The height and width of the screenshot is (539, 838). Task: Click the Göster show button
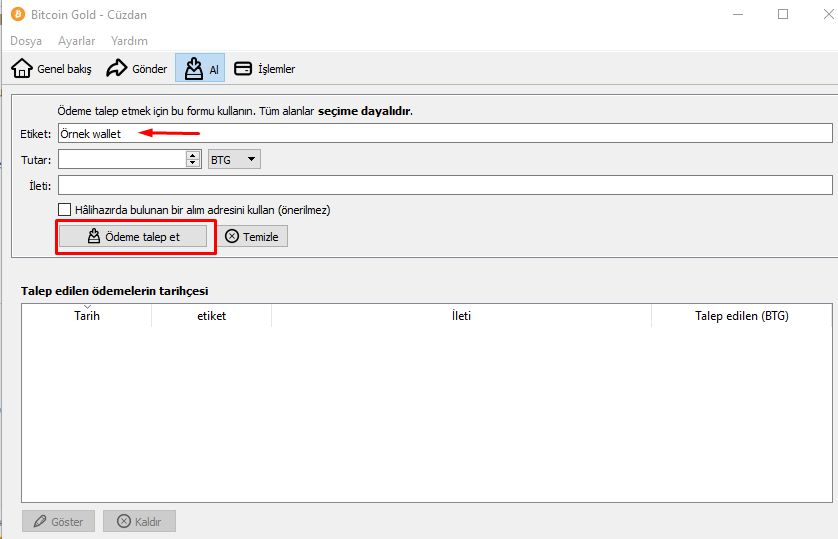point(58,521)
